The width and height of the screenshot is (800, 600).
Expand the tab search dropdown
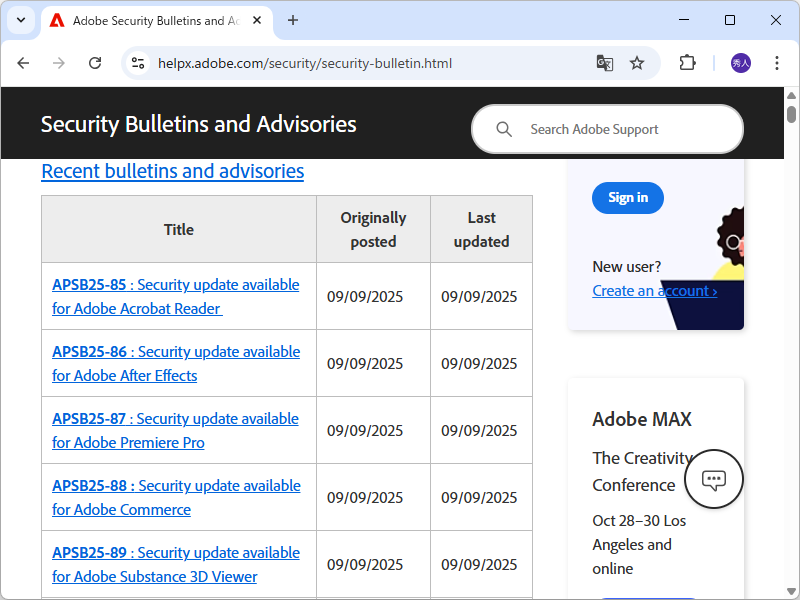tap(20, 20)
